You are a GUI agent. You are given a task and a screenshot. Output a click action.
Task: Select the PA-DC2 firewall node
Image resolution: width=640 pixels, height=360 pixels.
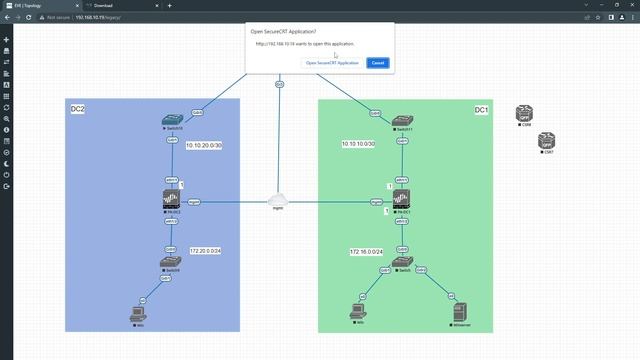click(x=171, y=199)
